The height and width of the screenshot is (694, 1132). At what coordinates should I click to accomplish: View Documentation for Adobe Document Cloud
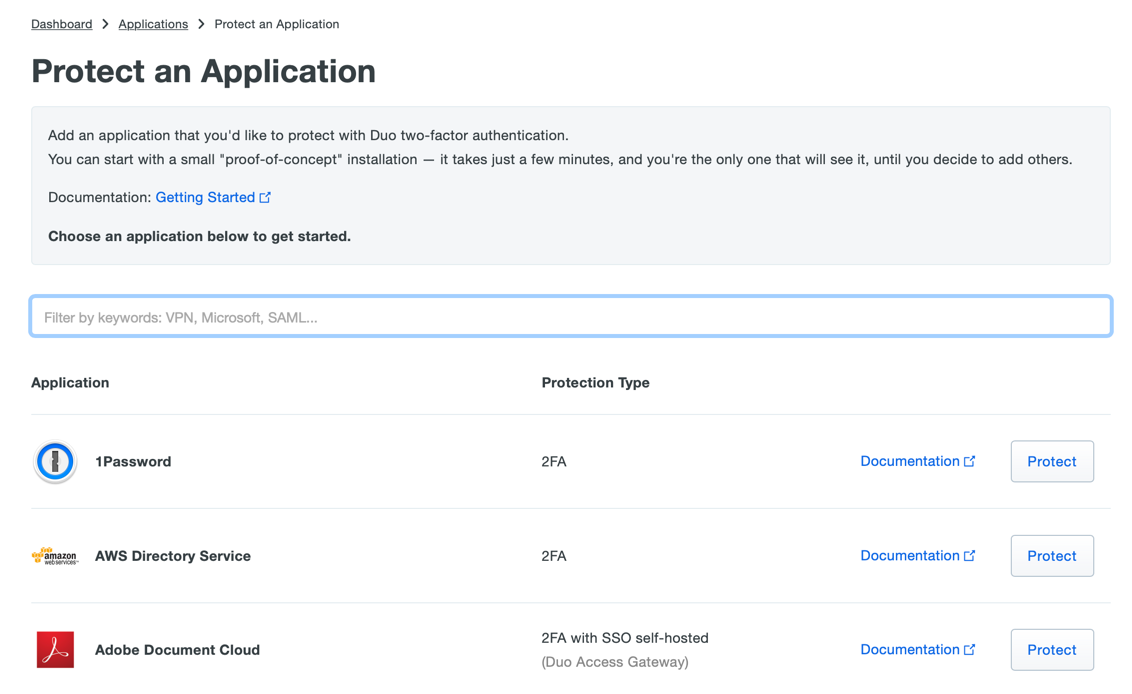click(x=909, y=649)
